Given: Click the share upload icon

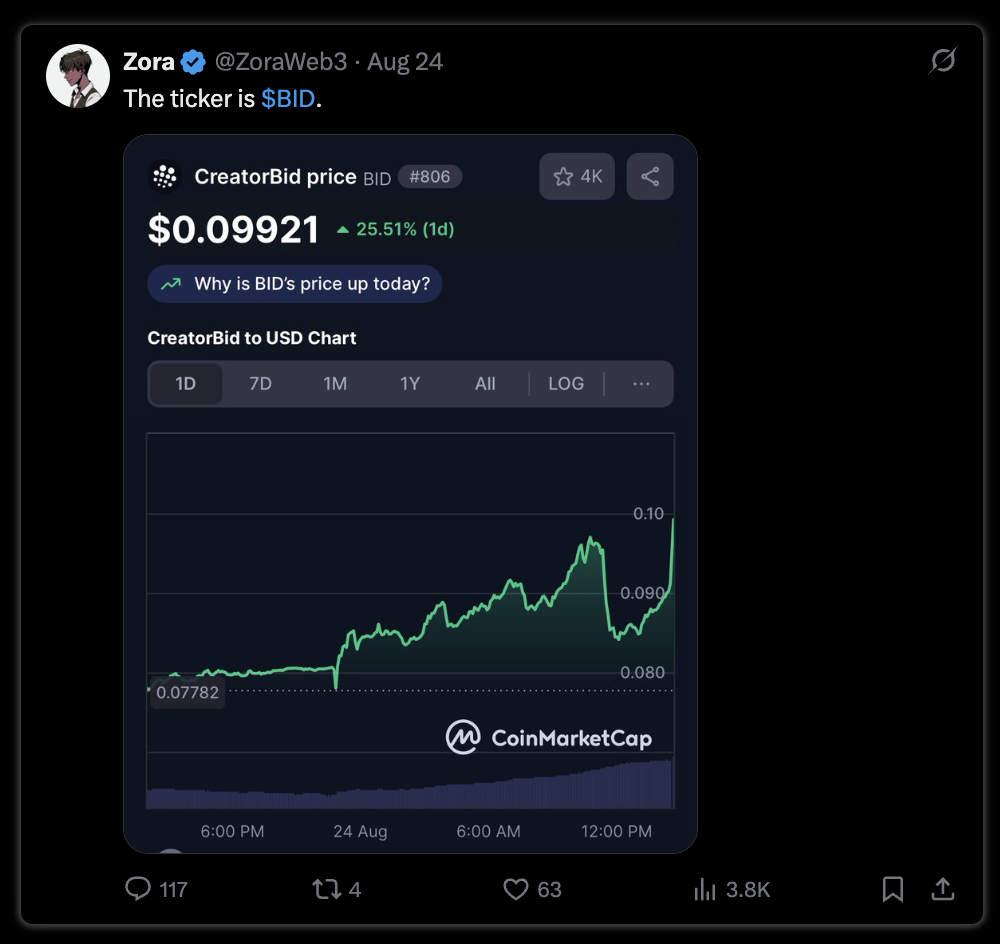Looking at the screenshot, I should 943,889.
